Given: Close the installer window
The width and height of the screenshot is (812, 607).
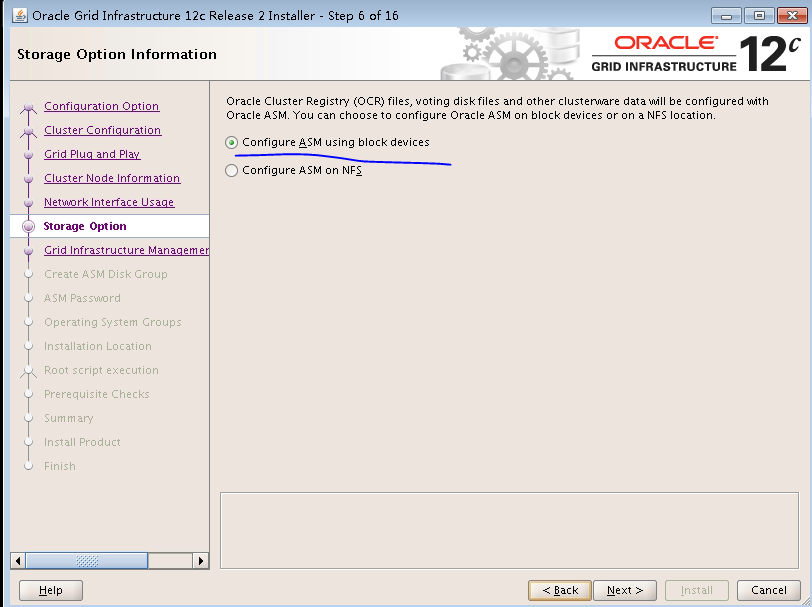Looking at the screenshot, I should pyautogui.click(x=792, y=16).
